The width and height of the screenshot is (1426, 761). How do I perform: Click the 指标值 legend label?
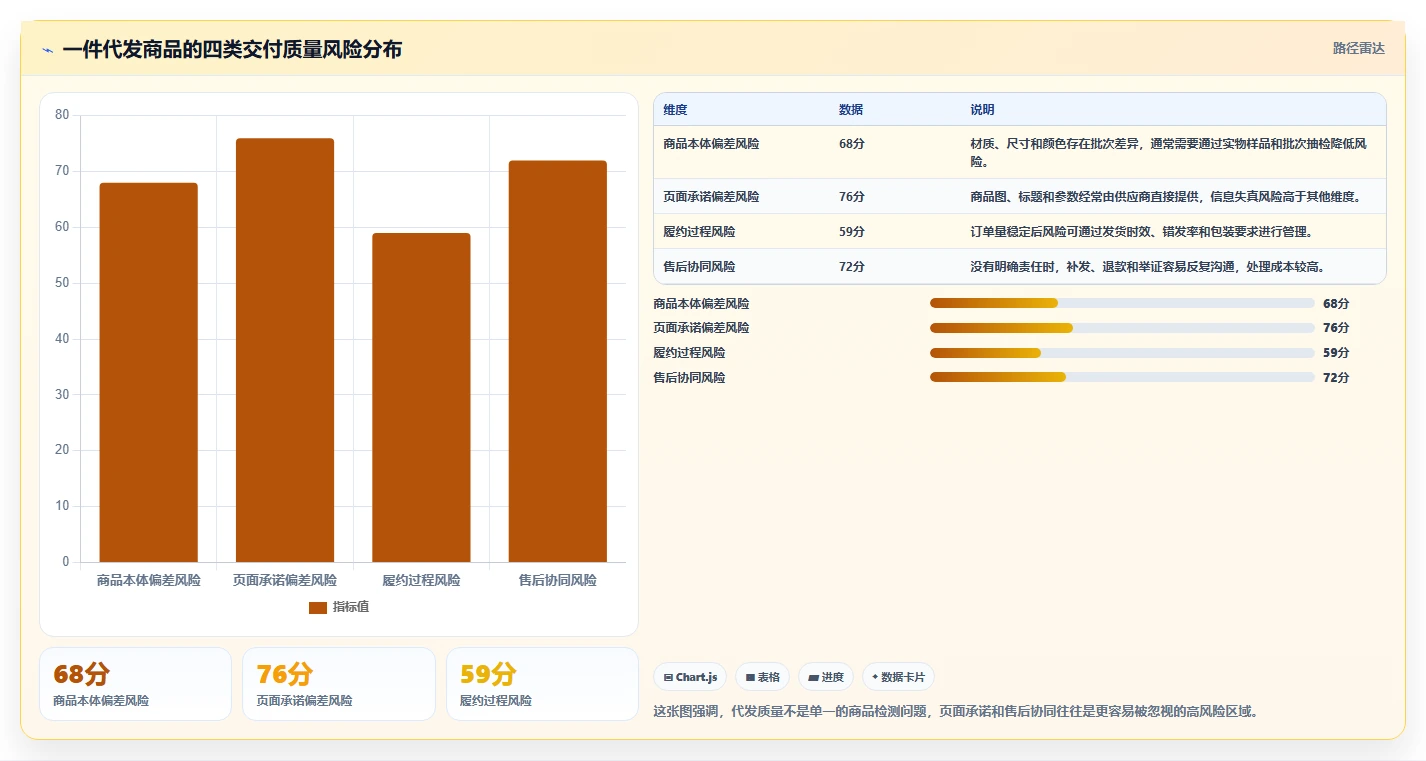pos(351,607)
